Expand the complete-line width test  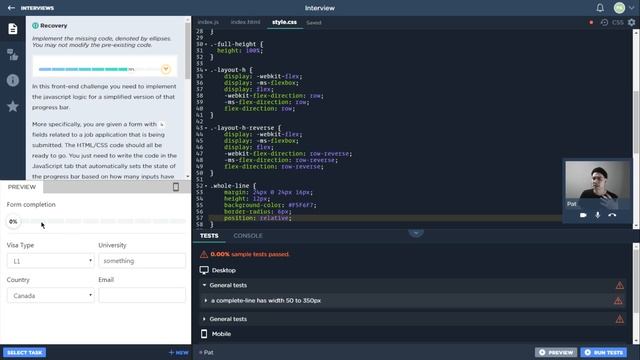(x=206, y=301)
